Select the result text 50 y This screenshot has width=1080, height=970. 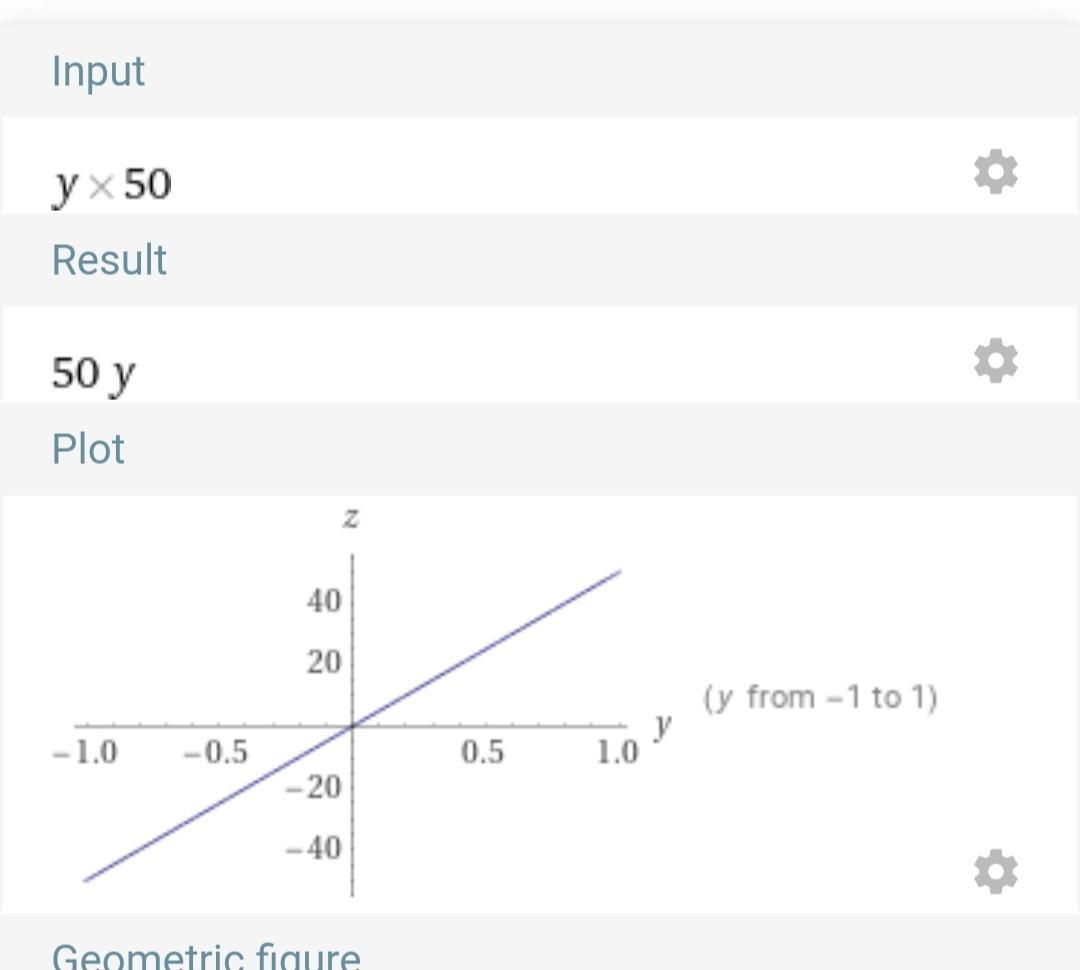pyautogui.click(x=93, y=374)
